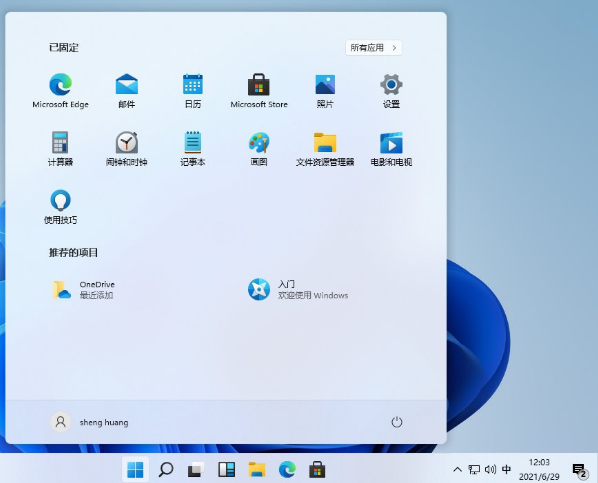The width and height of the screenshot is (598, 483).
Task: Open 入门 welcome to Windows item
Action: (x=298, y=289)
